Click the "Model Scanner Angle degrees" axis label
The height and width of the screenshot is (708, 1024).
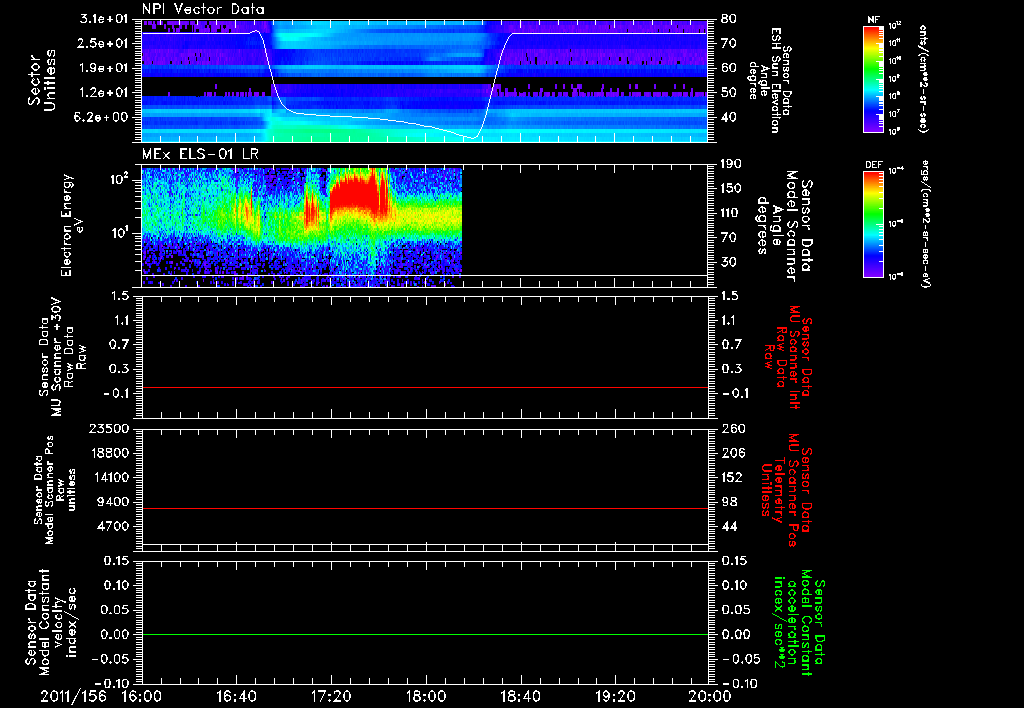[784, 225]
